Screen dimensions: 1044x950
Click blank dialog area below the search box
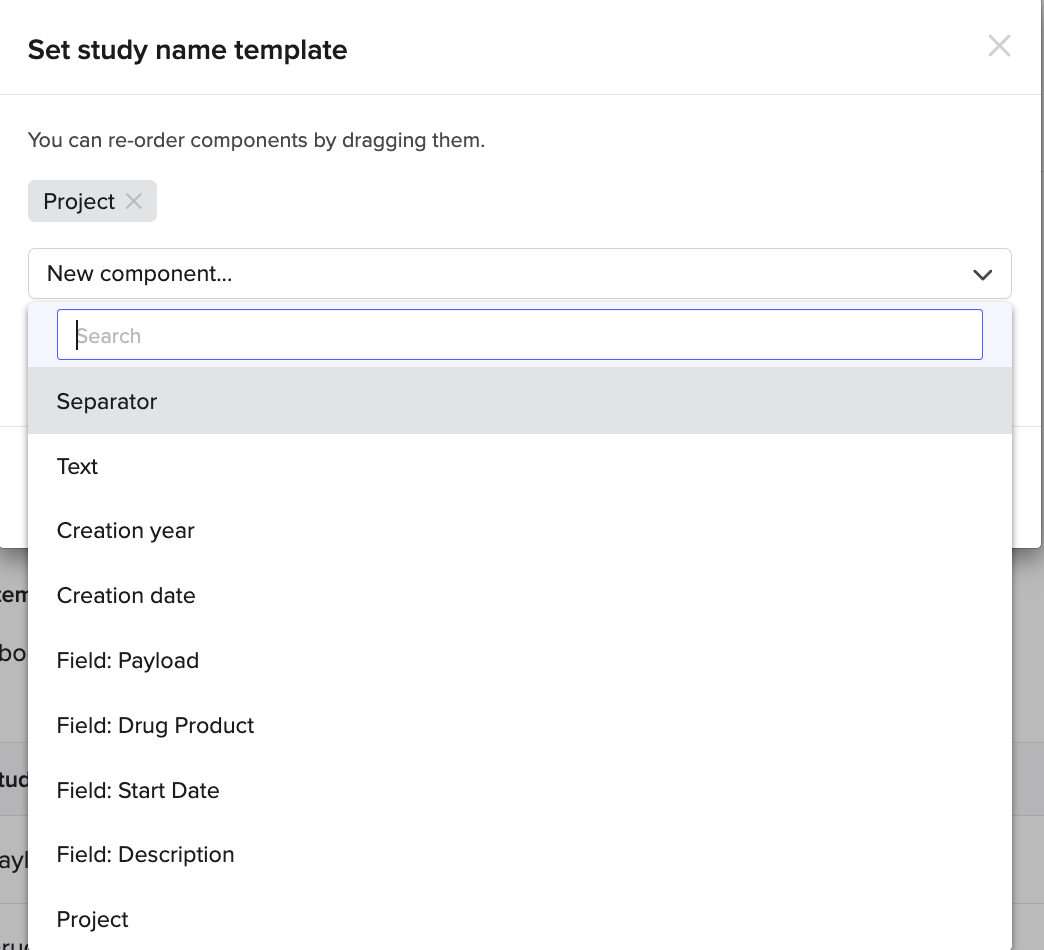click(x=1027, y=480)
